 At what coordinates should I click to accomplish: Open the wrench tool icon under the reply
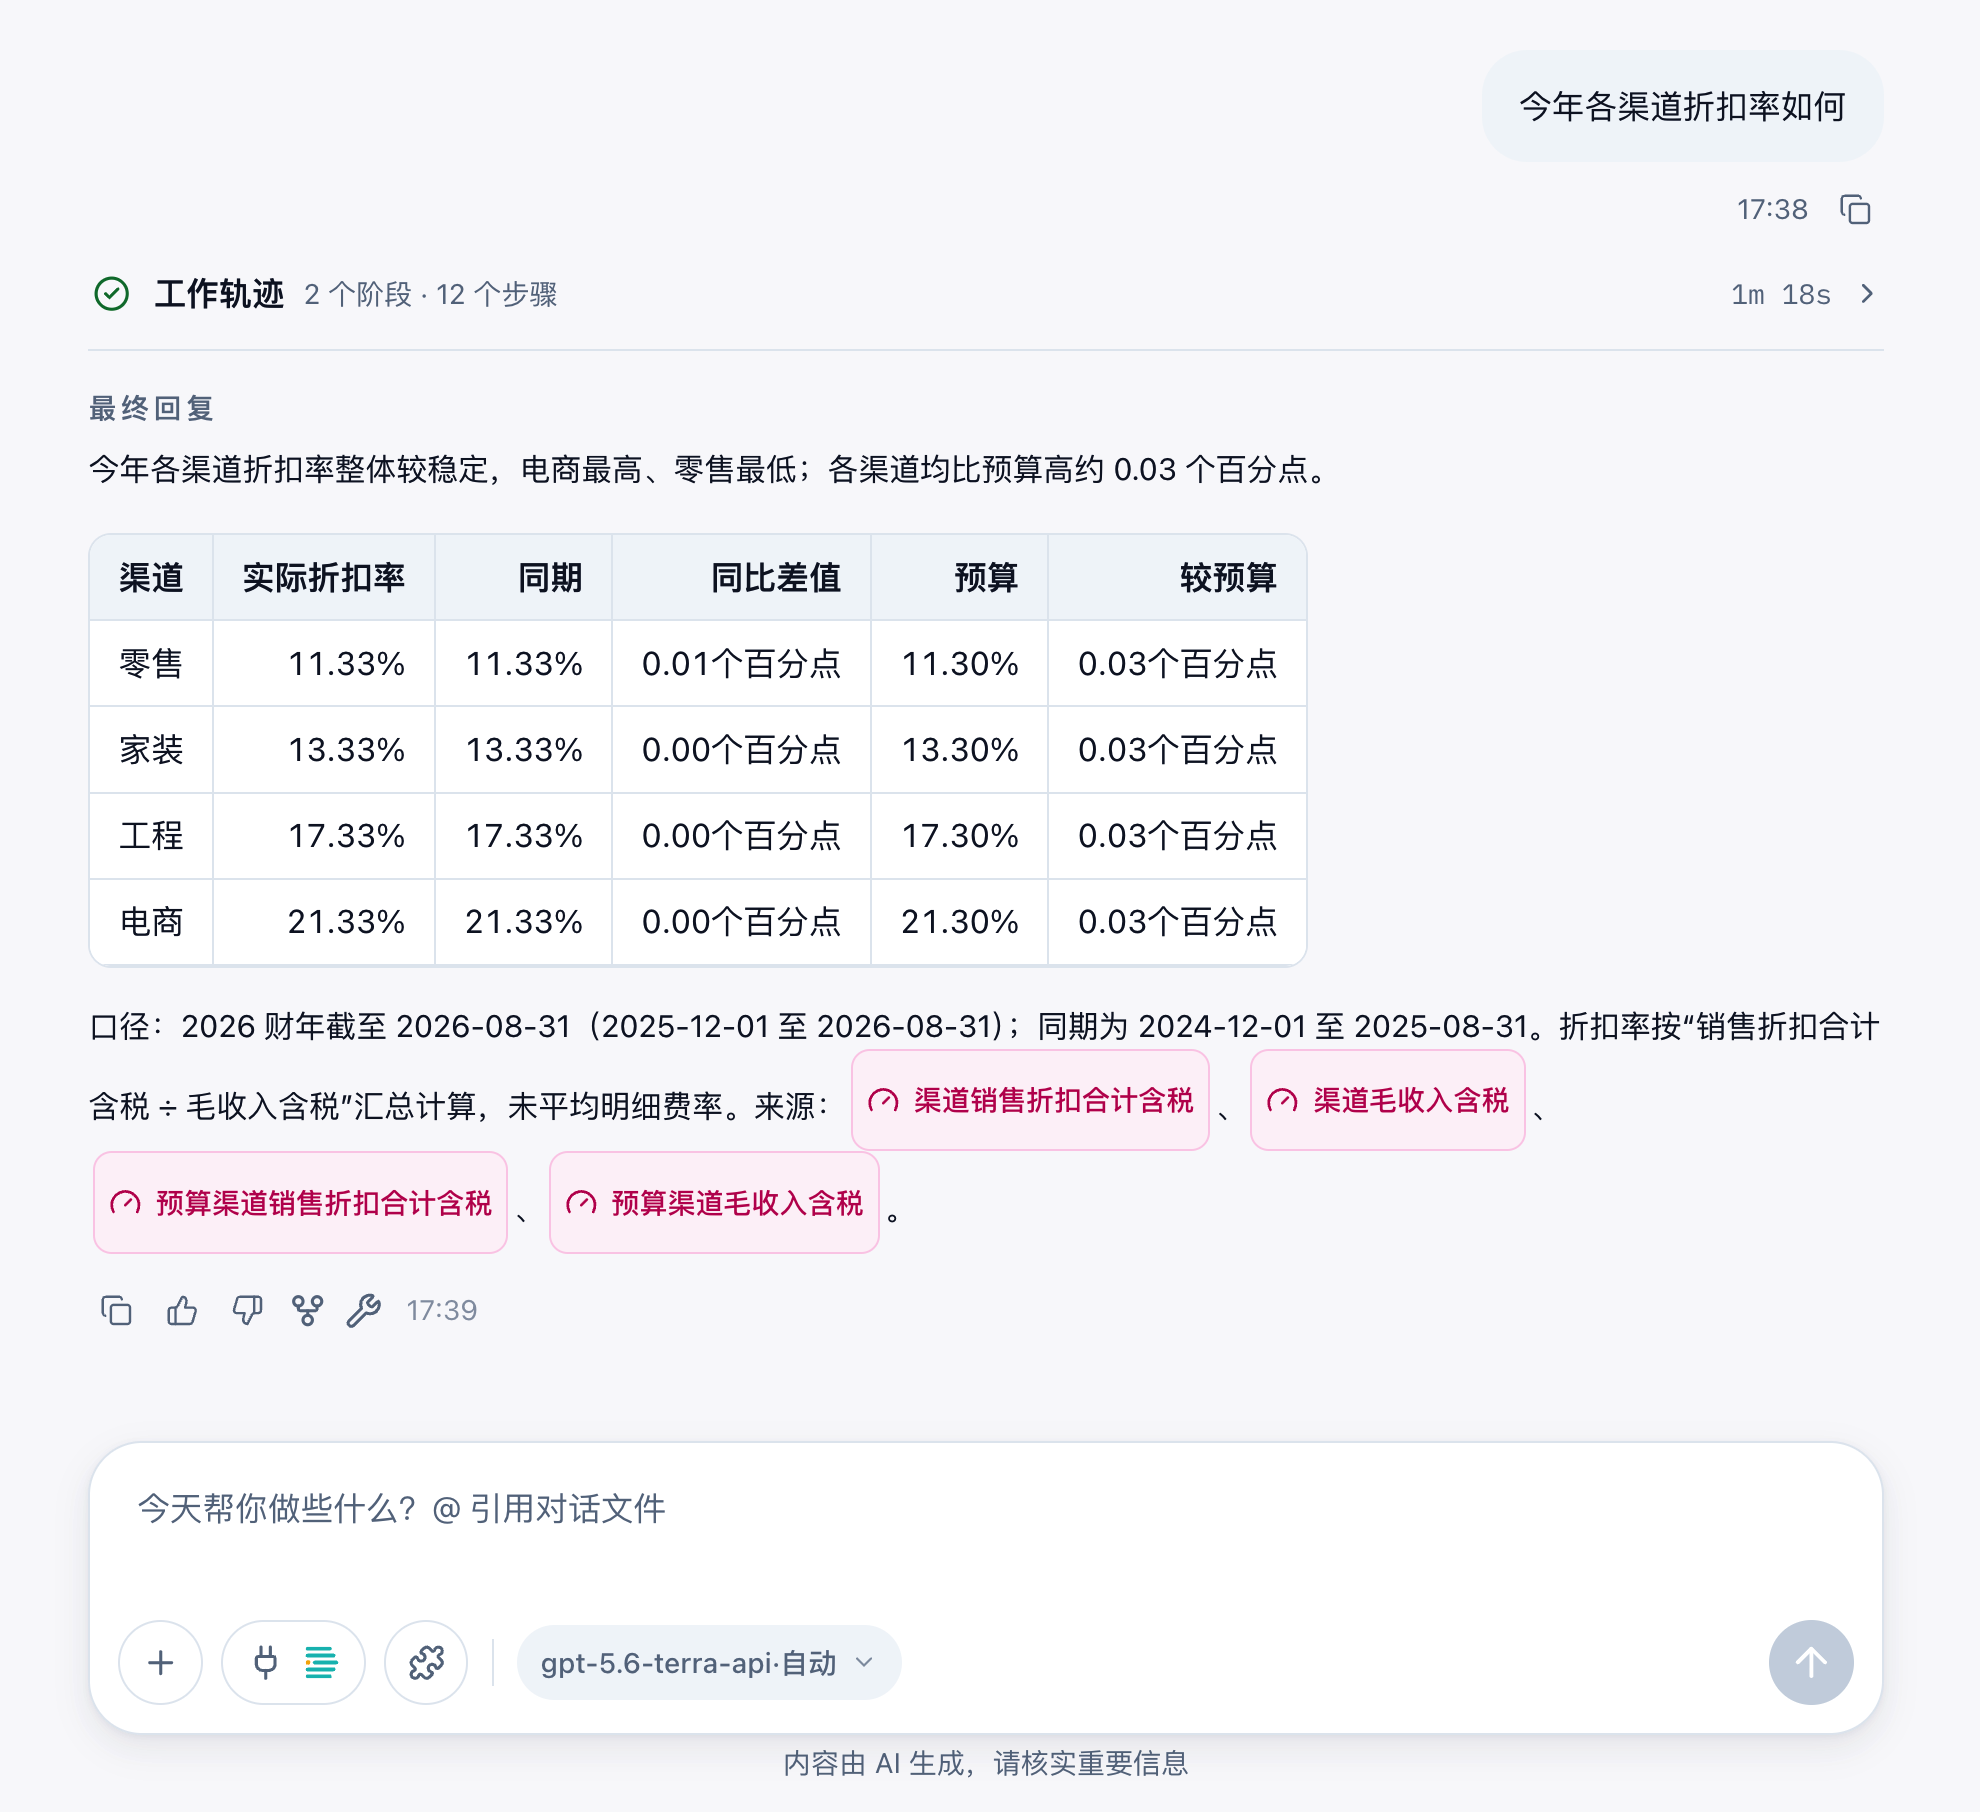(364, 1310)
